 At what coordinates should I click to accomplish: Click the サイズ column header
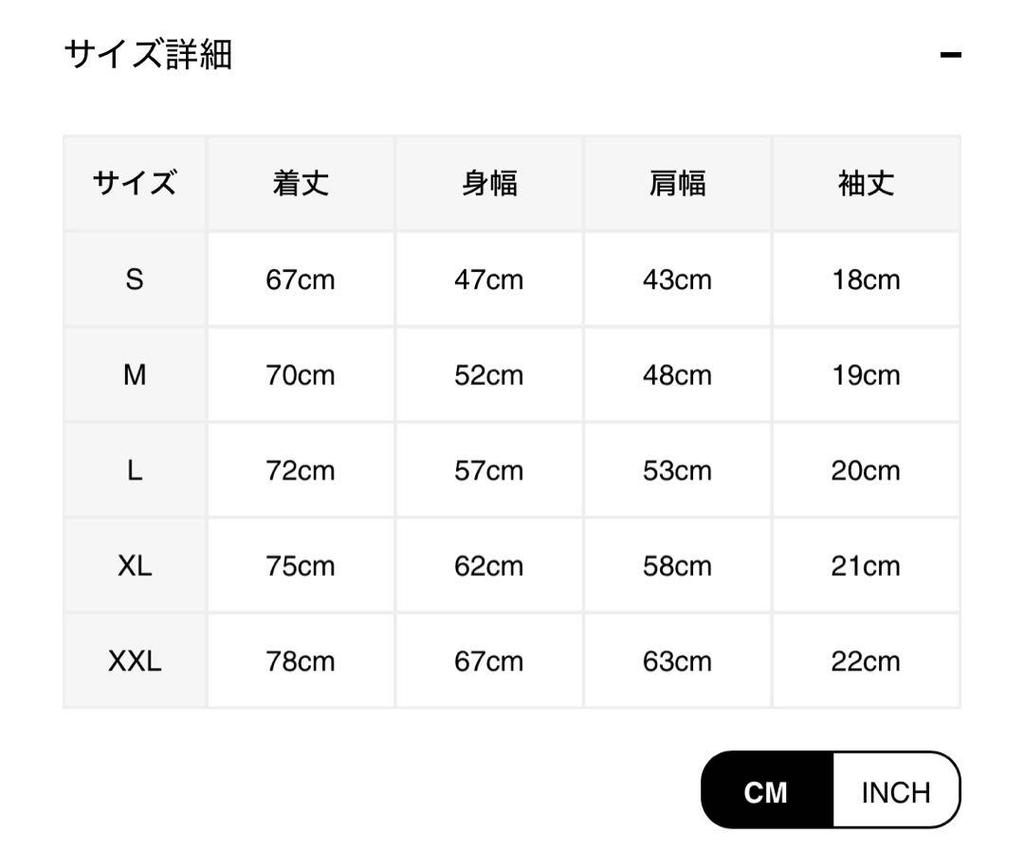click(135, 184)
